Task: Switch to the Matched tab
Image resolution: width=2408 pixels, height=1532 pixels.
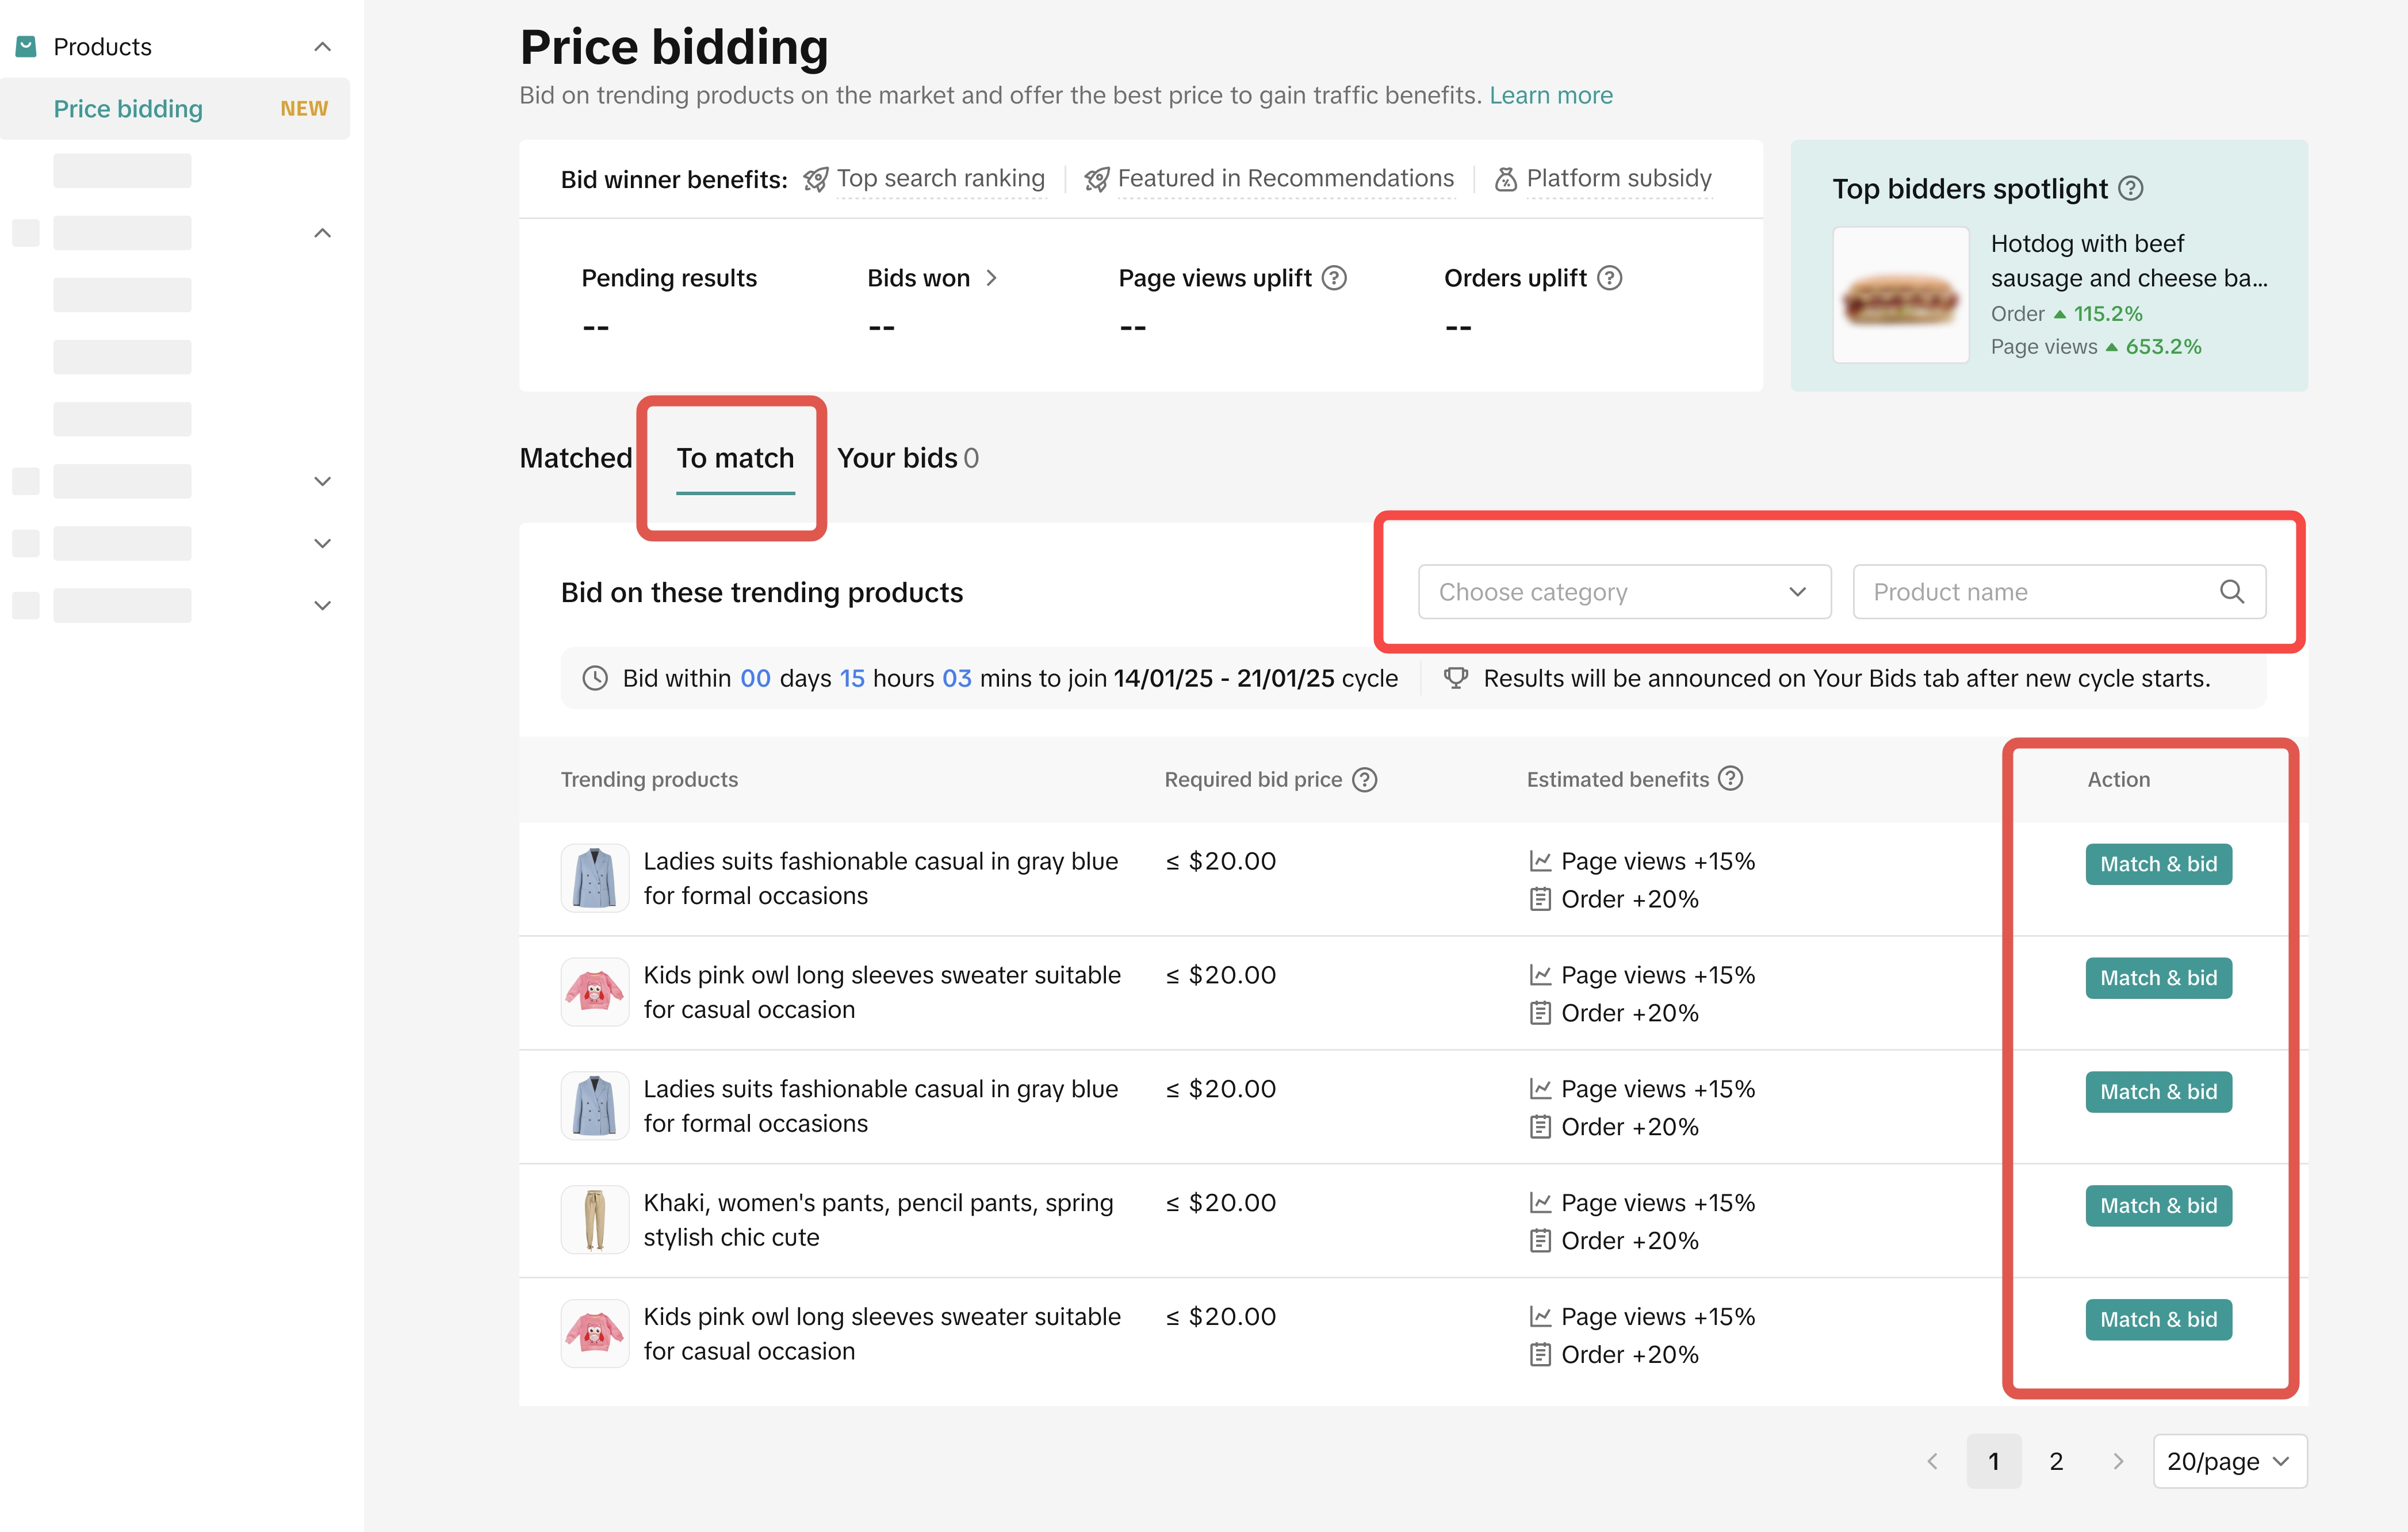Action: pos(576,458)
